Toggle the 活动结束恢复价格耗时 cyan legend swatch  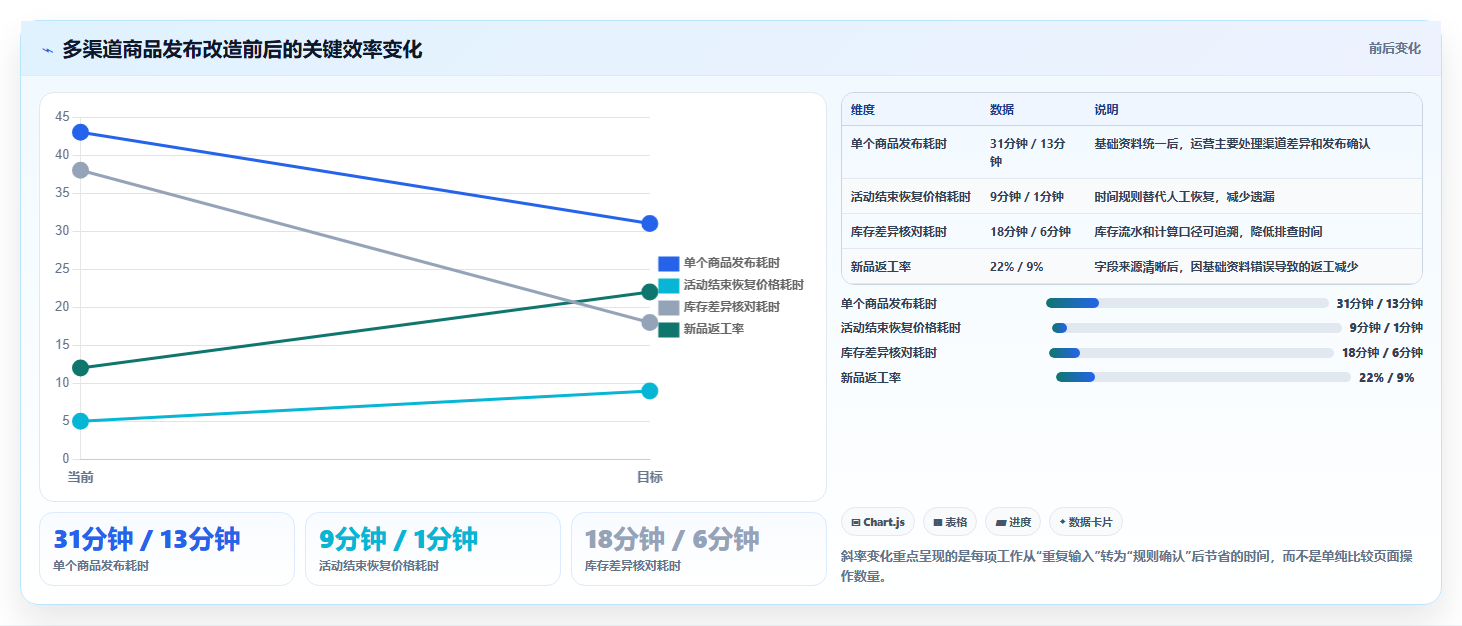click(x=669, y=285)
